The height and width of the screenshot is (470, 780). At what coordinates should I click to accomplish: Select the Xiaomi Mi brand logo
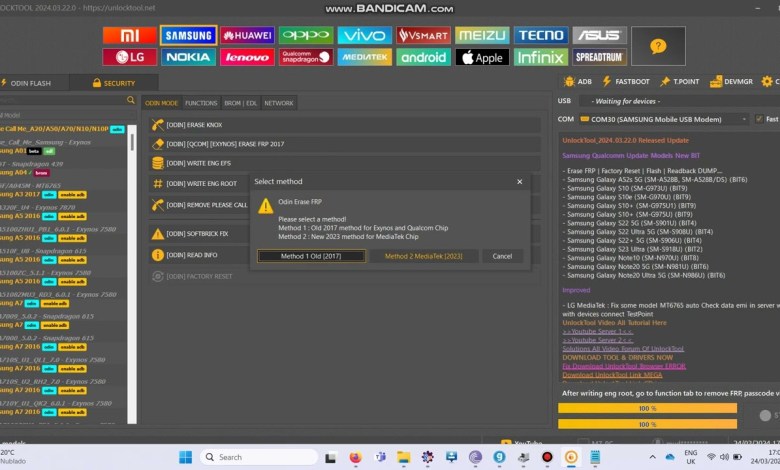pos(129,35)
